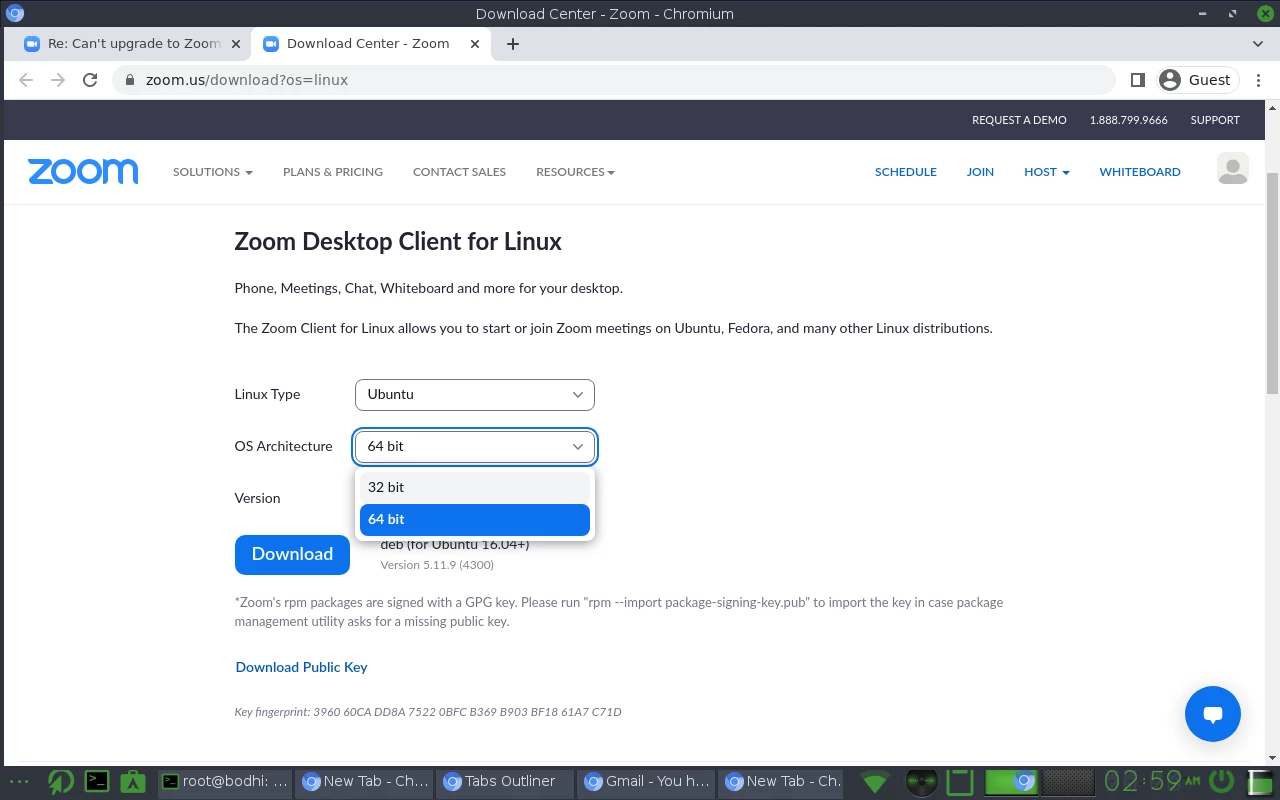The height and width of the screenshot is (800, 1280).
Task: Open the Bodhi main menu icon in taskbar
Action: (x=61, y=781)
